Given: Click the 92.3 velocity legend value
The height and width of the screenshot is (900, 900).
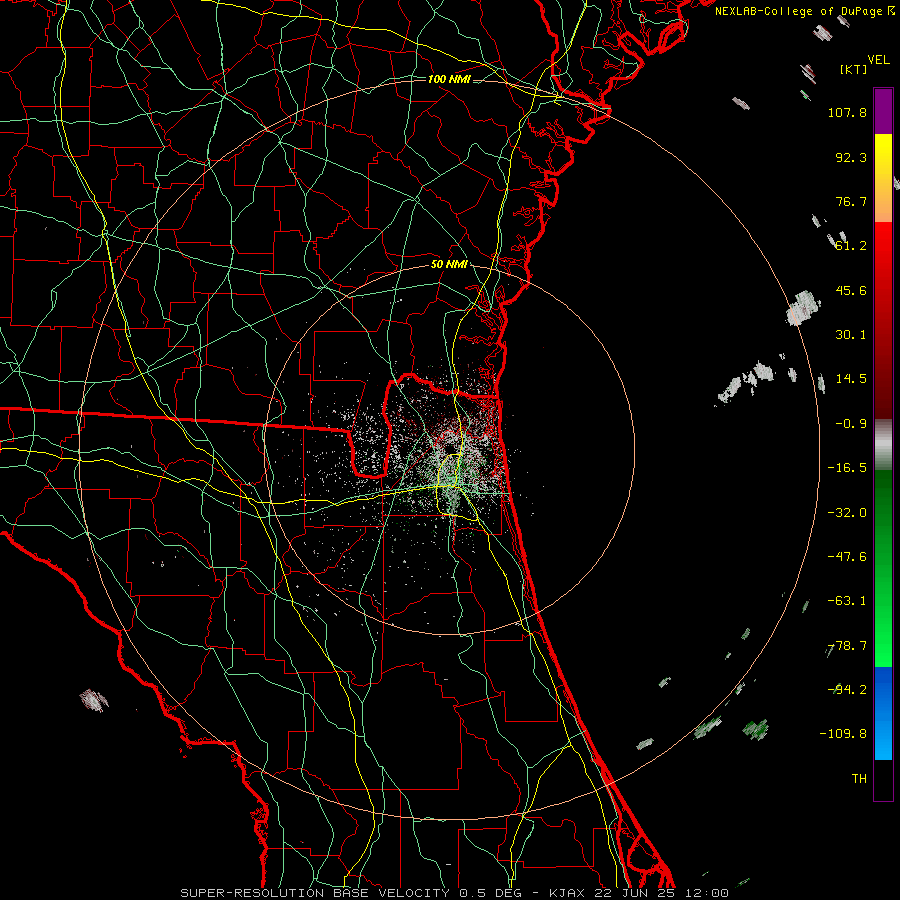Looking at the screenshot, I should pyautogui.click(x=851, y=157).
